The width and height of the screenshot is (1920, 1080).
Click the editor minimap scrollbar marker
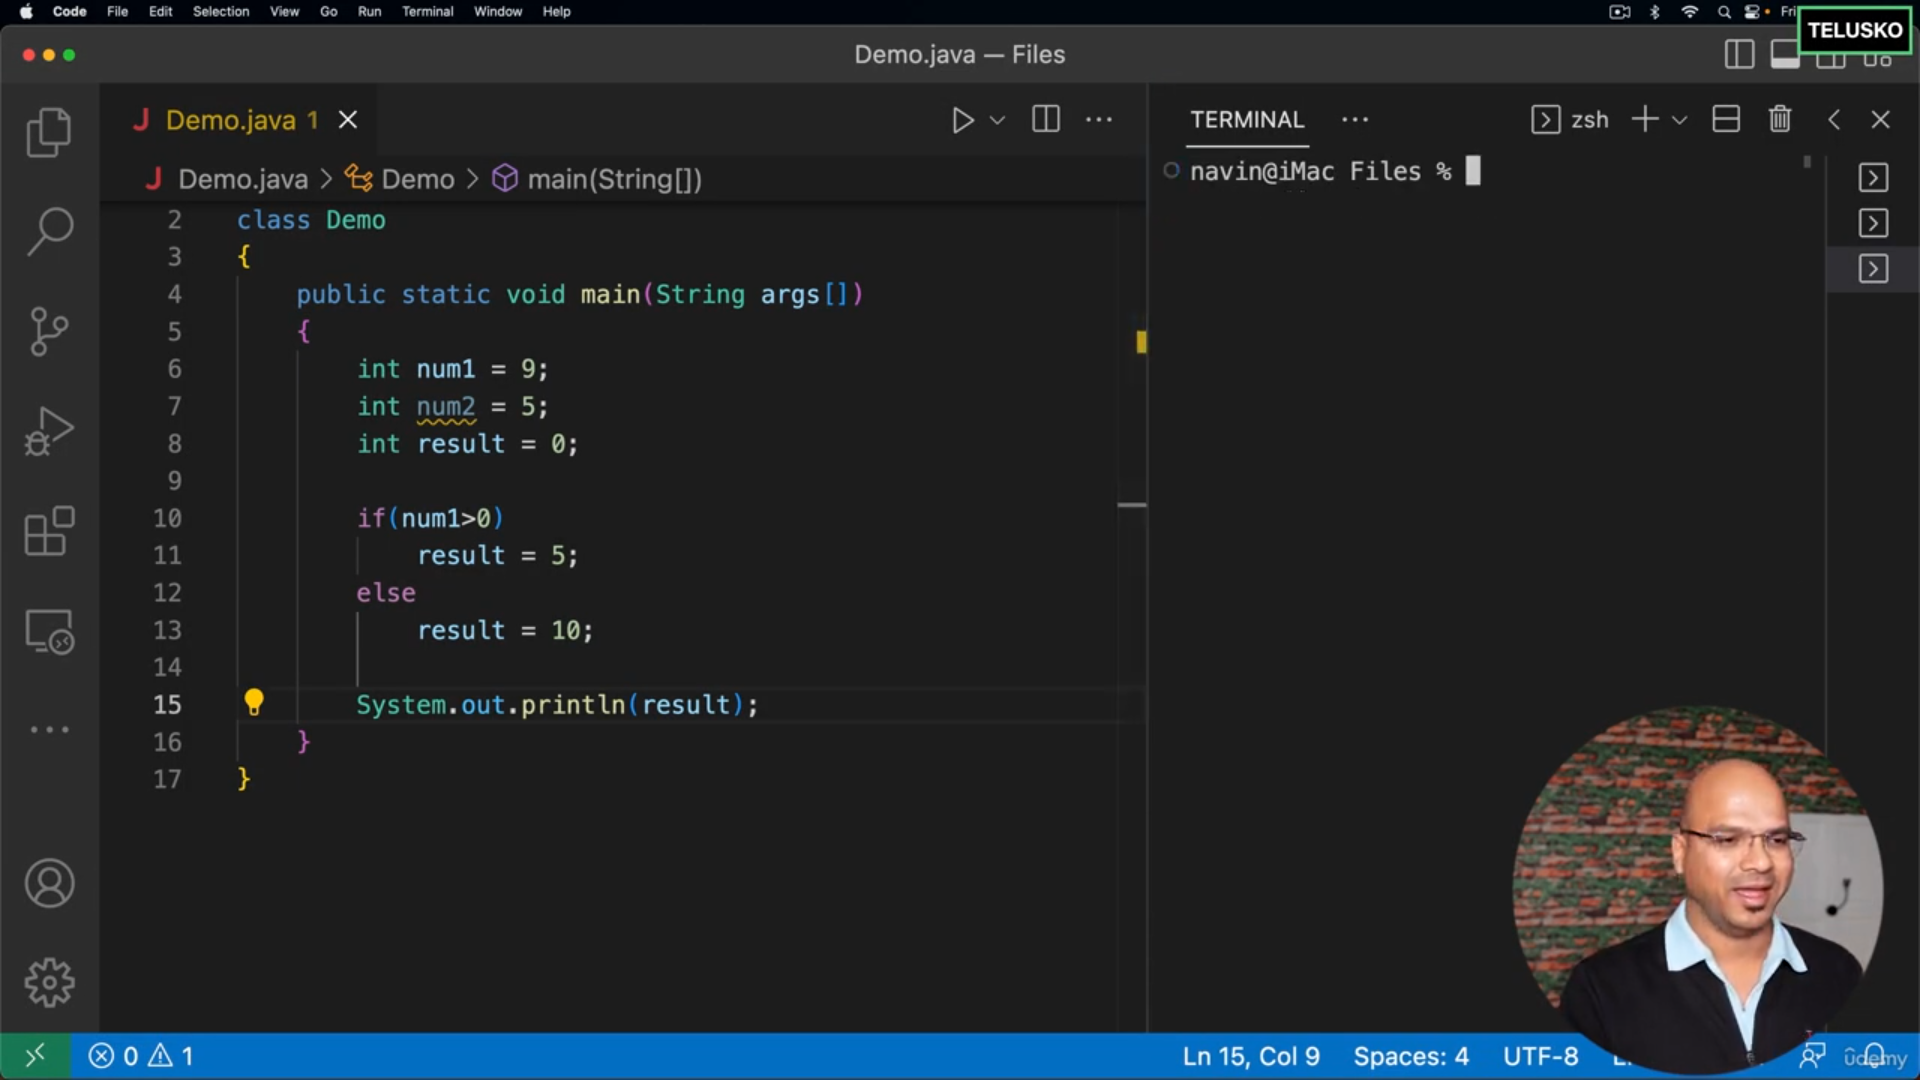click(1141, 342)
